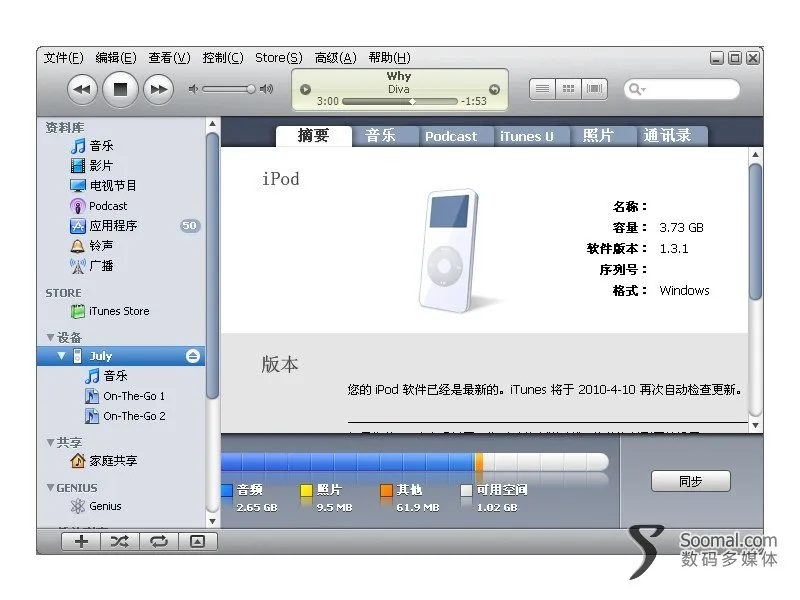Open the search options magnifier dropdown

coord(636,90)
